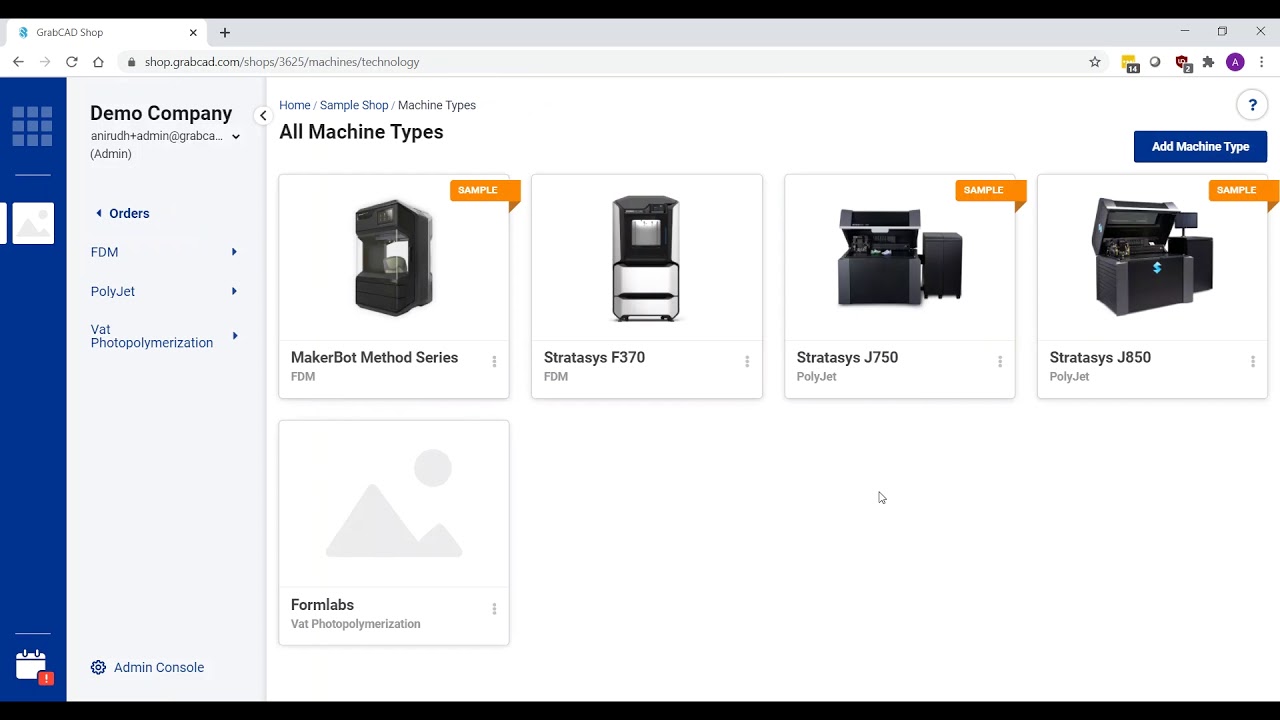1280x720 pixels.
Task: Click Vat Photopolymerization label under Formlabs
Action: (x=355, y=624)
